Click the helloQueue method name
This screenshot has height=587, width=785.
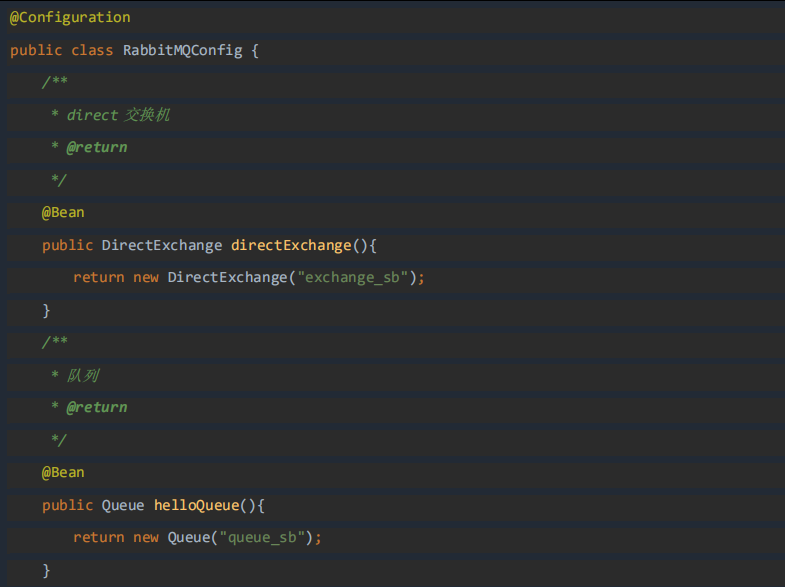tap(196, 505)
